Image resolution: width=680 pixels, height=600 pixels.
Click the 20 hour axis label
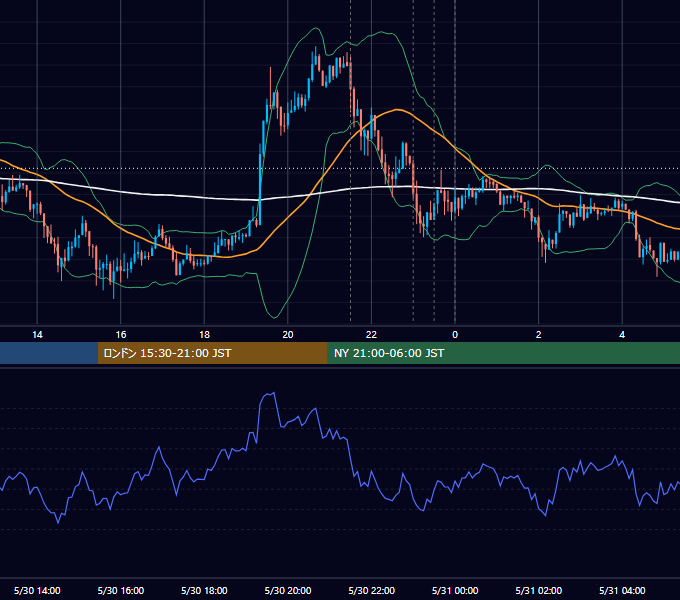point(288,335)
